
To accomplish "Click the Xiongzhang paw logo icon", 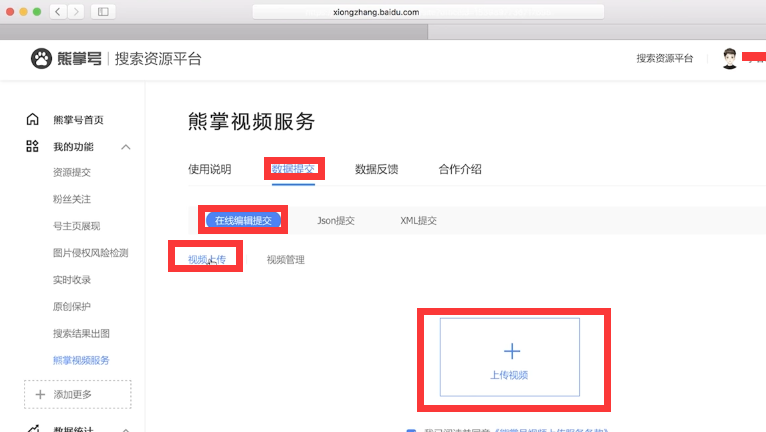I will [41, 59].
